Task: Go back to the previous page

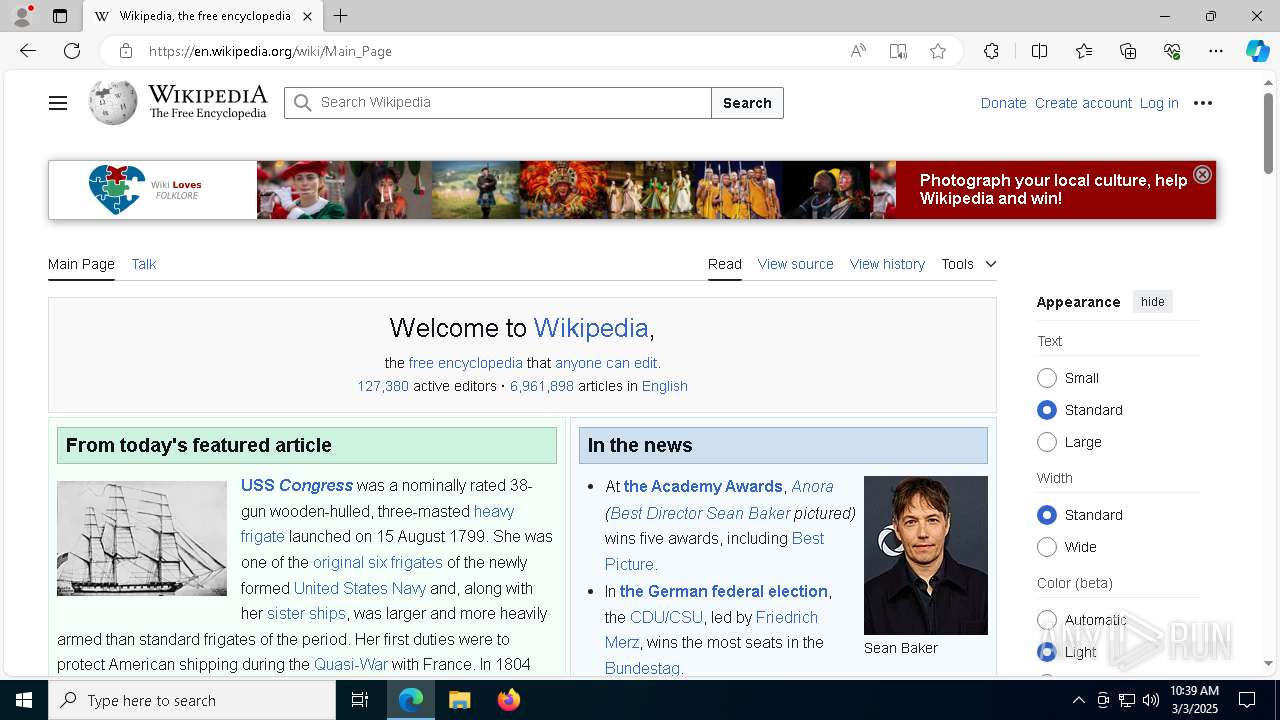Action: [x=28, y=51]
